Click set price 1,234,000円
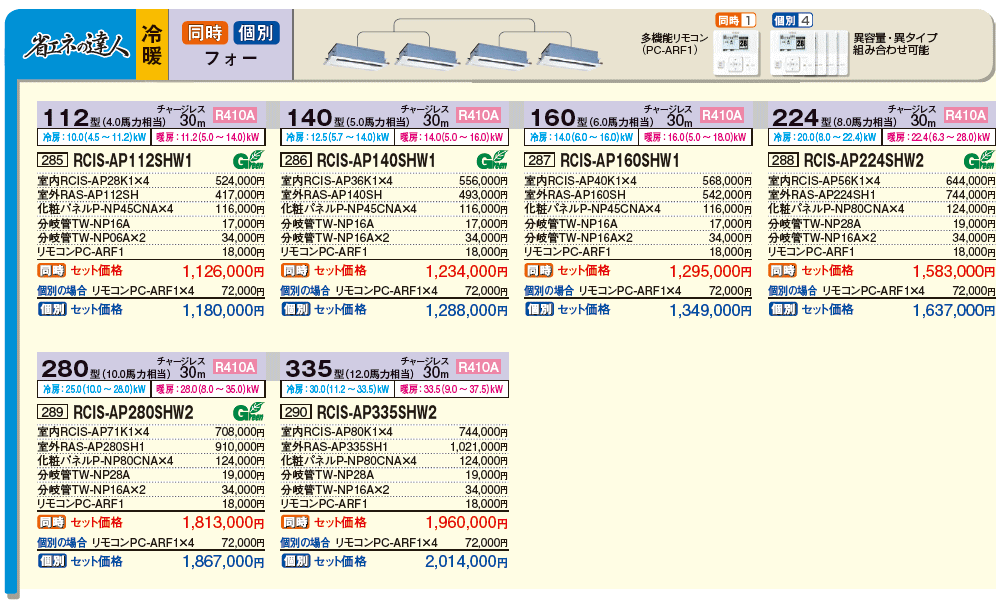1006x606 pixels. 466,271
